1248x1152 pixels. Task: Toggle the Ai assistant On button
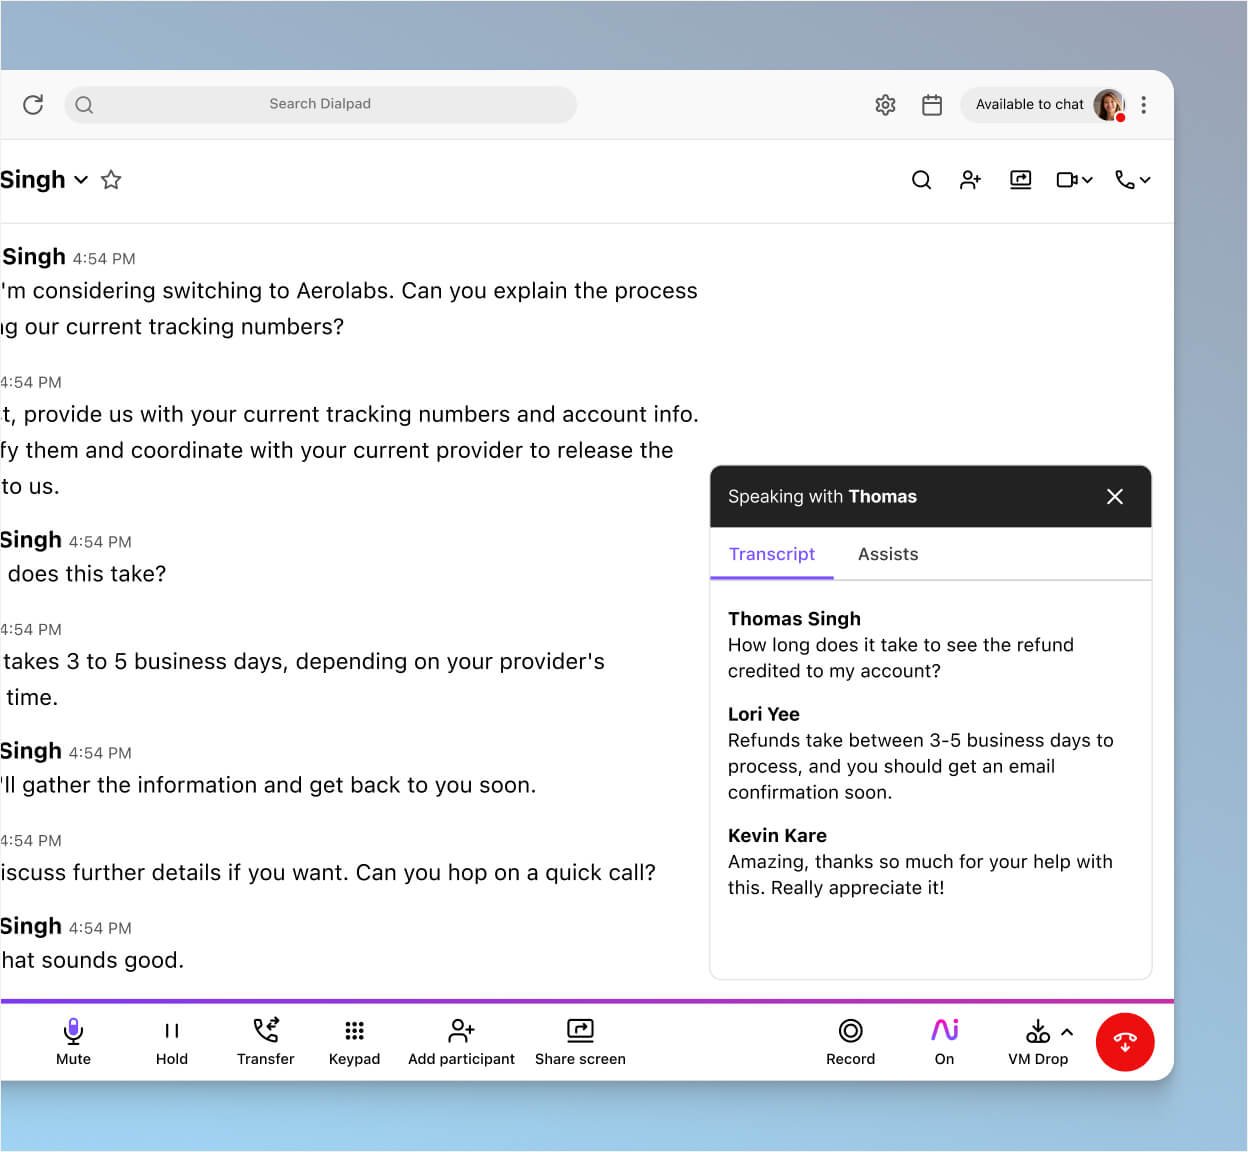[945, 1042]
